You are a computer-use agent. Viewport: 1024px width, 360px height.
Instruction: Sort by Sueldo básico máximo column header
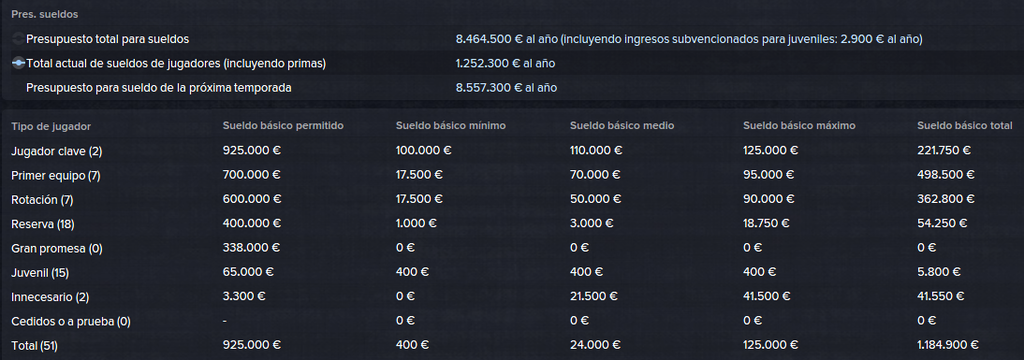[x=799, y=125]
